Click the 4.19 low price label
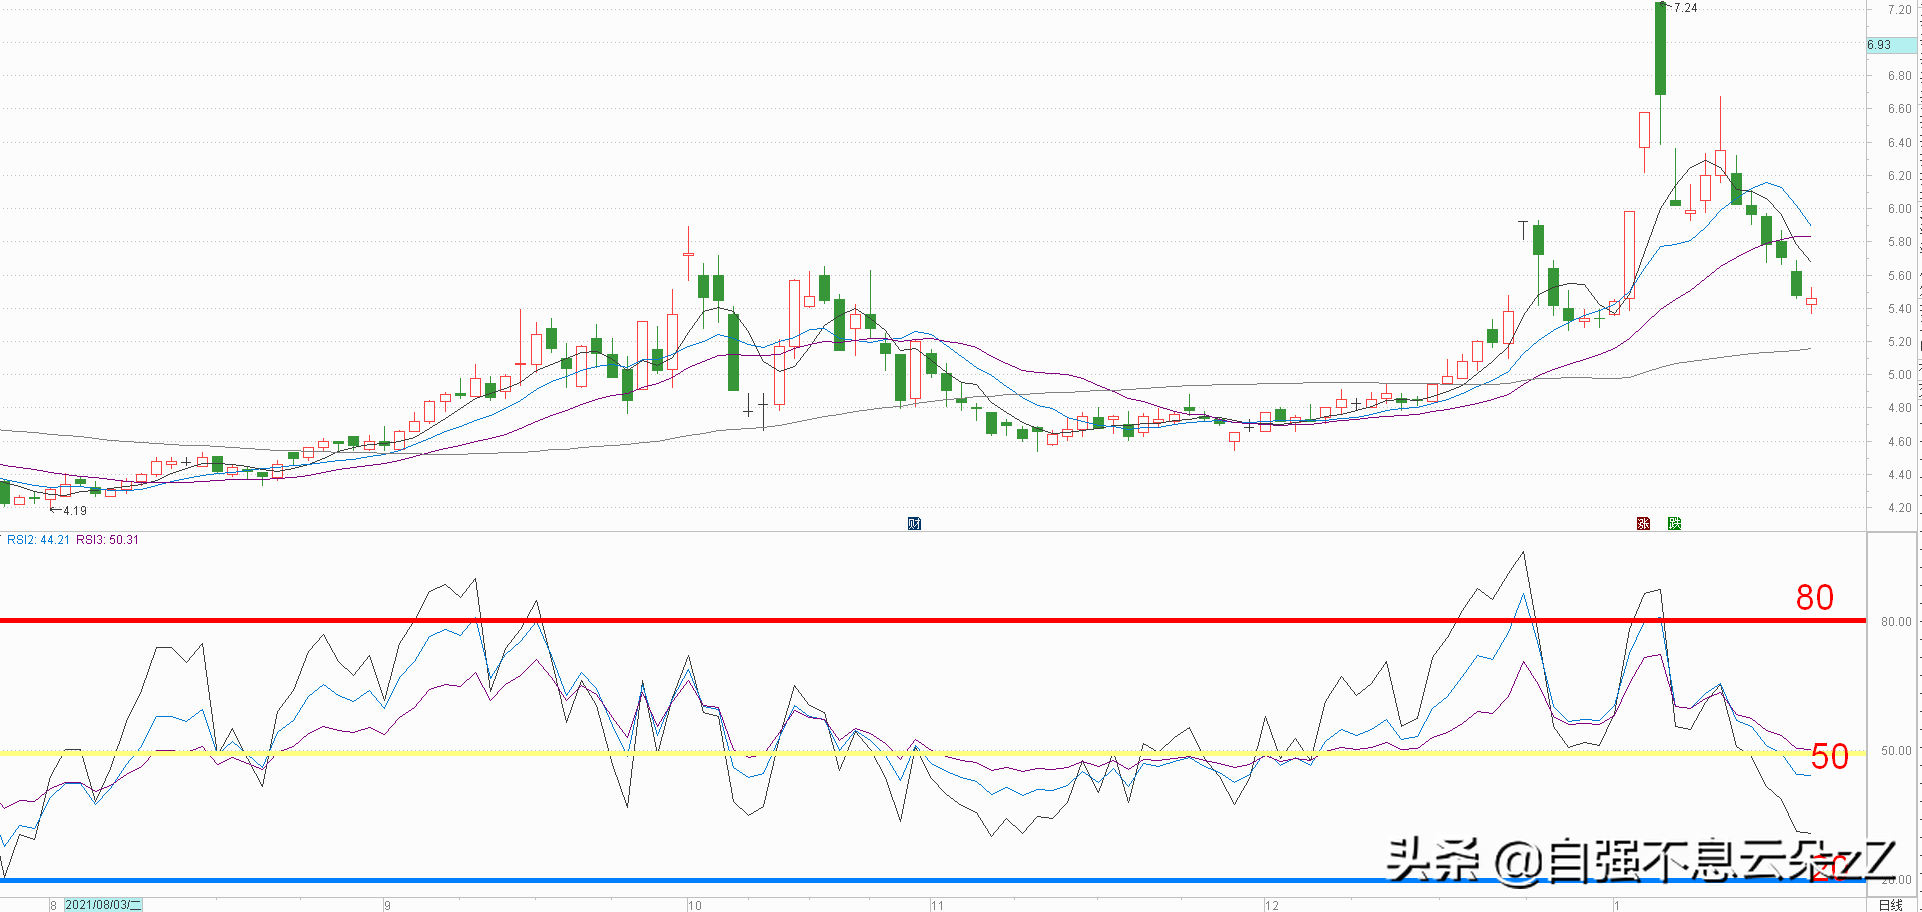The image size is (1922, 912). pos(74,511)
